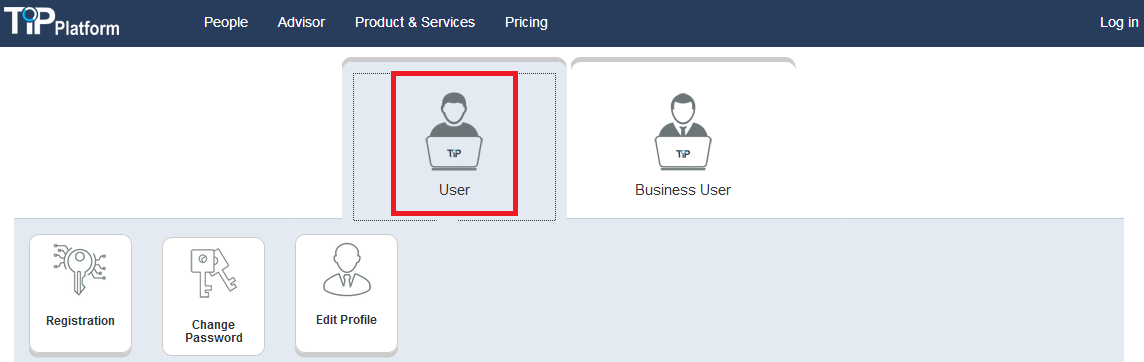Open Registration via its text label
Screen dimensions: 1144x362
(x=80, y=320)
